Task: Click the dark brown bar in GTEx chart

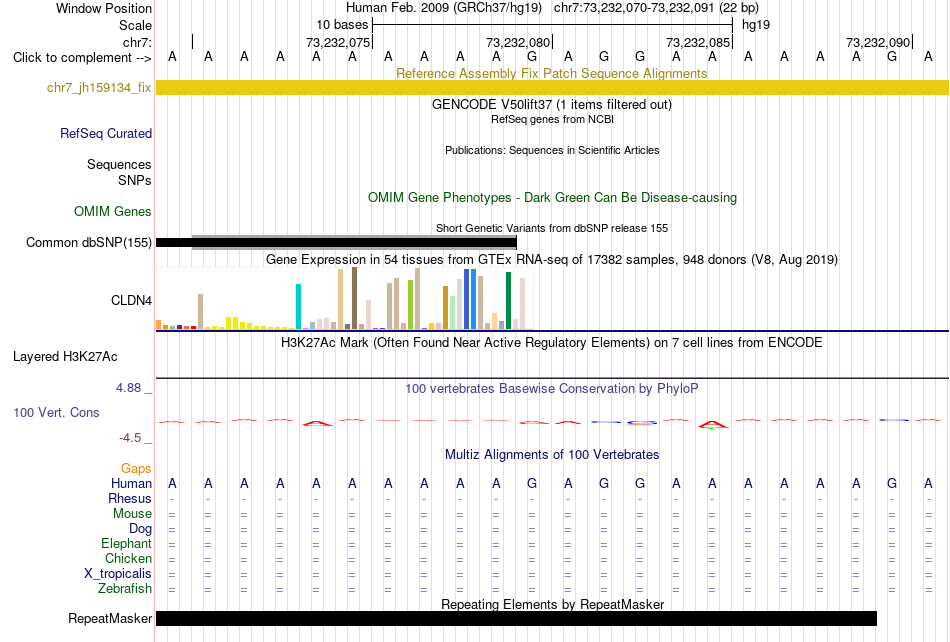Action: tap(354, 299)
